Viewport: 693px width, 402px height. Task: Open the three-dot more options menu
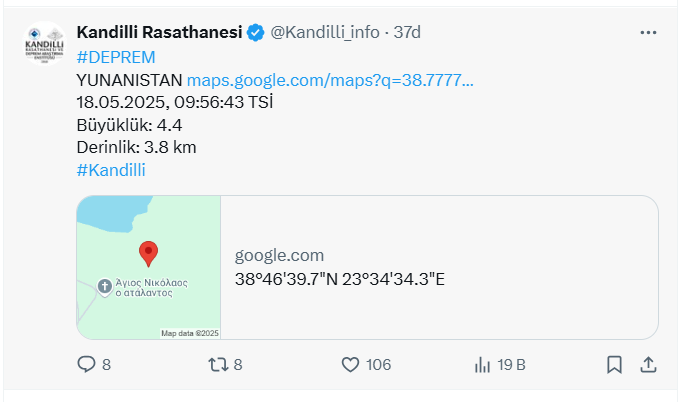(x=648, y=33)
